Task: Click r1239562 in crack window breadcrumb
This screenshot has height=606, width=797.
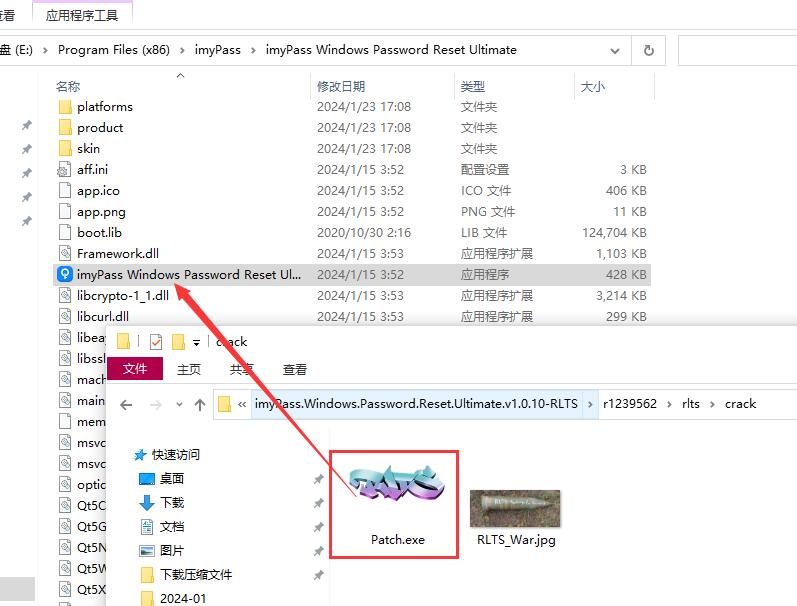Action: [x=630, y=404]
